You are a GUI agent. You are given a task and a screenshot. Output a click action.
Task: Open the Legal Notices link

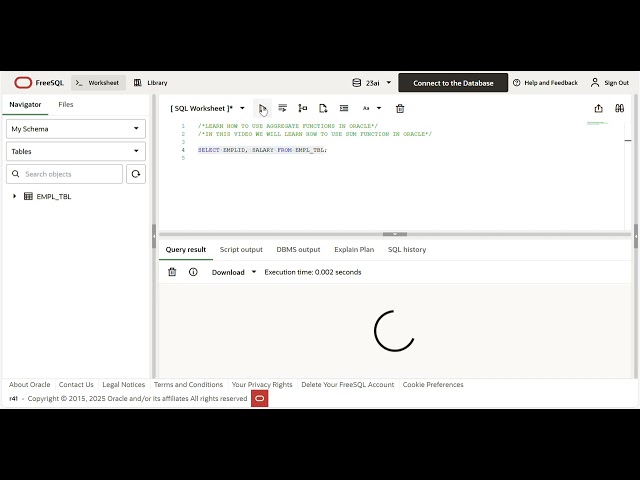click(x=124, y=384)
